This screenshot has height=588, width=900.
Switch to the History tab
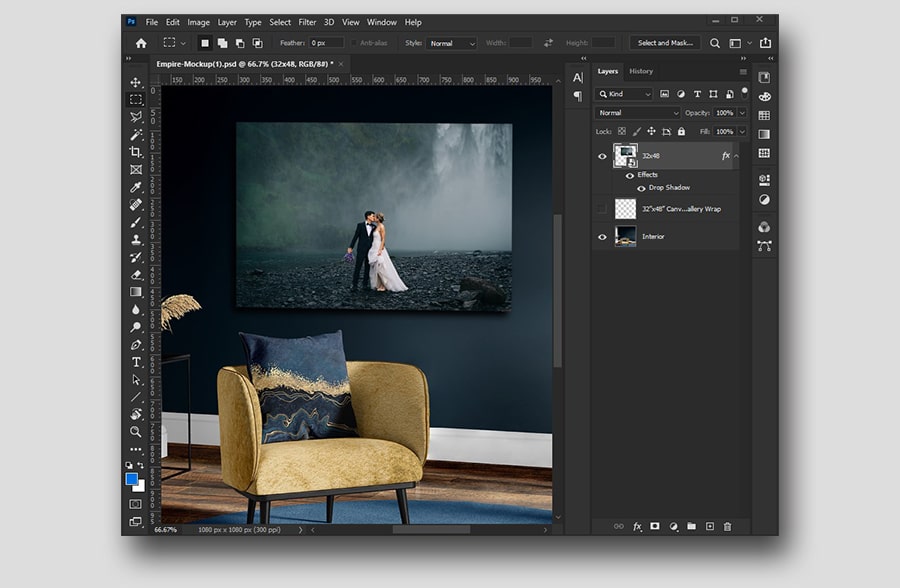click(641, 71)
